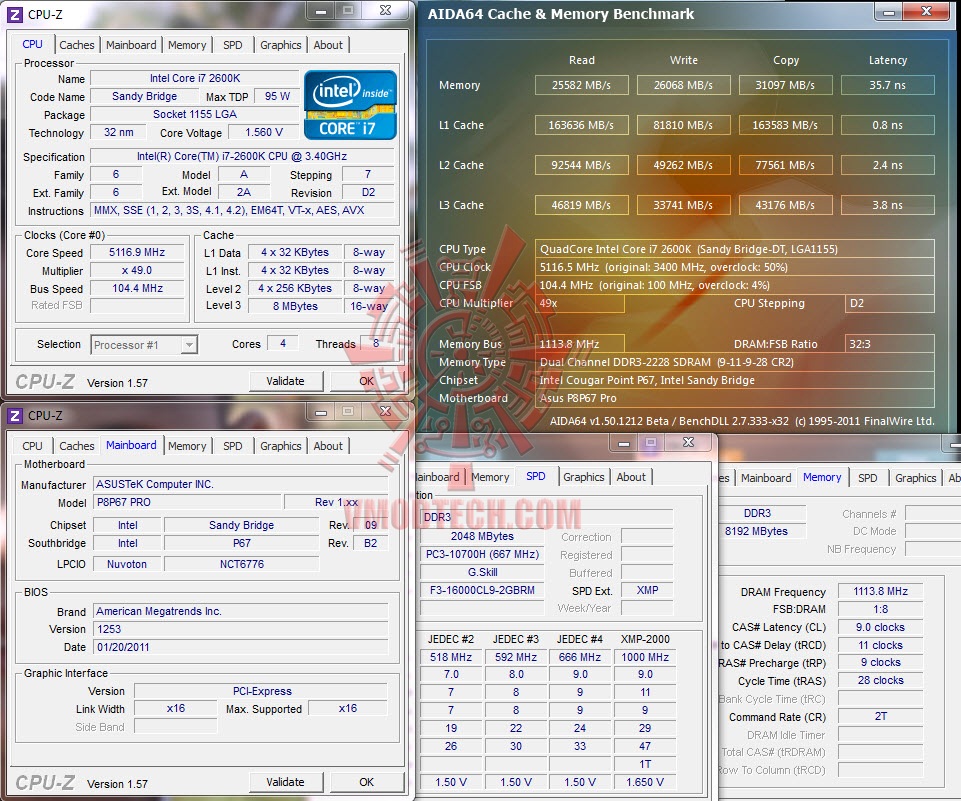Open About tab in the SPD CPU-Z window
This screenshot has height=801, width=961.
pos(631,477)
